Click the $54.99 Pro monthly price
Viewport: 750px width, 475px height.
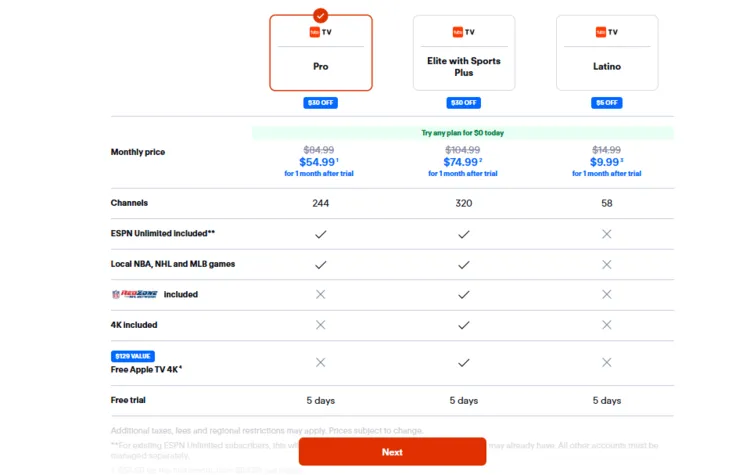(318, 162)
